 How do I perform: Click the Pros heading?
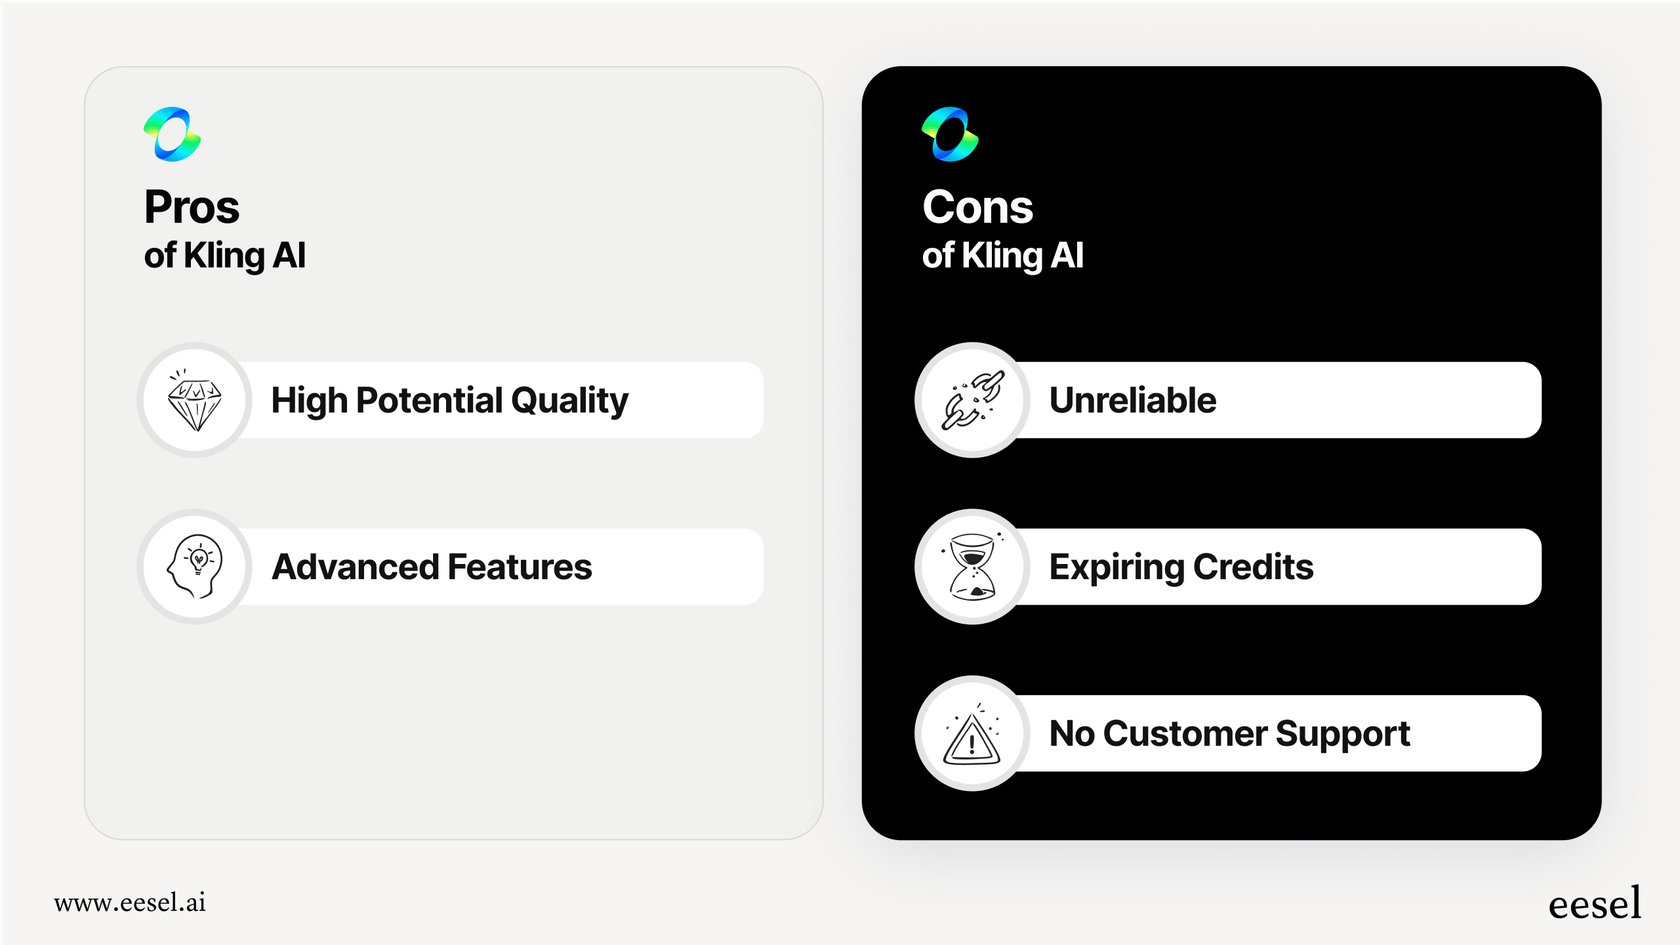[x=192, y=208]
